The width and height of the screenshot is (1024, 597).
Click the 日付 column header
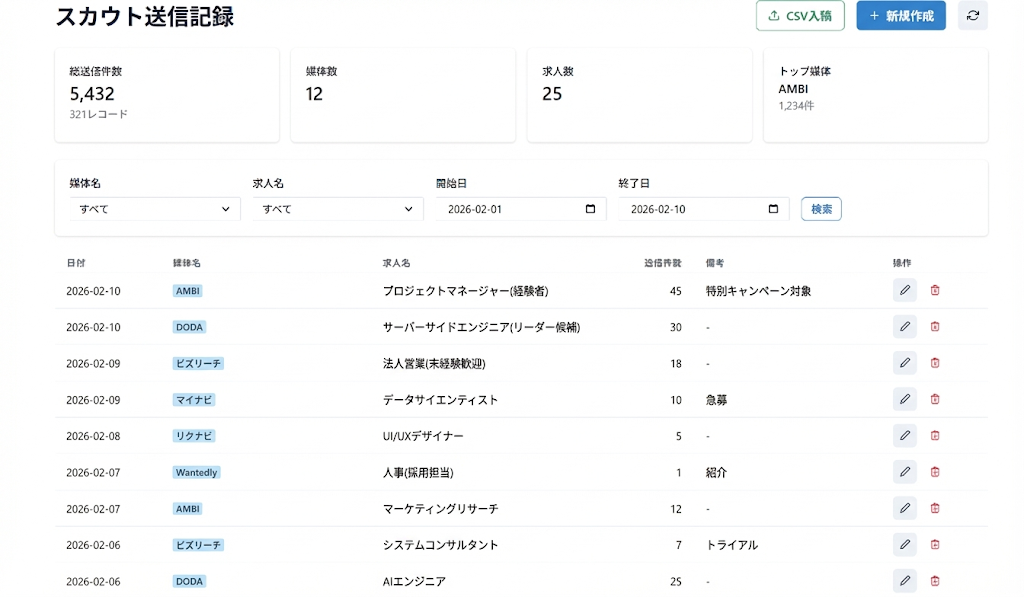[76, 263]
